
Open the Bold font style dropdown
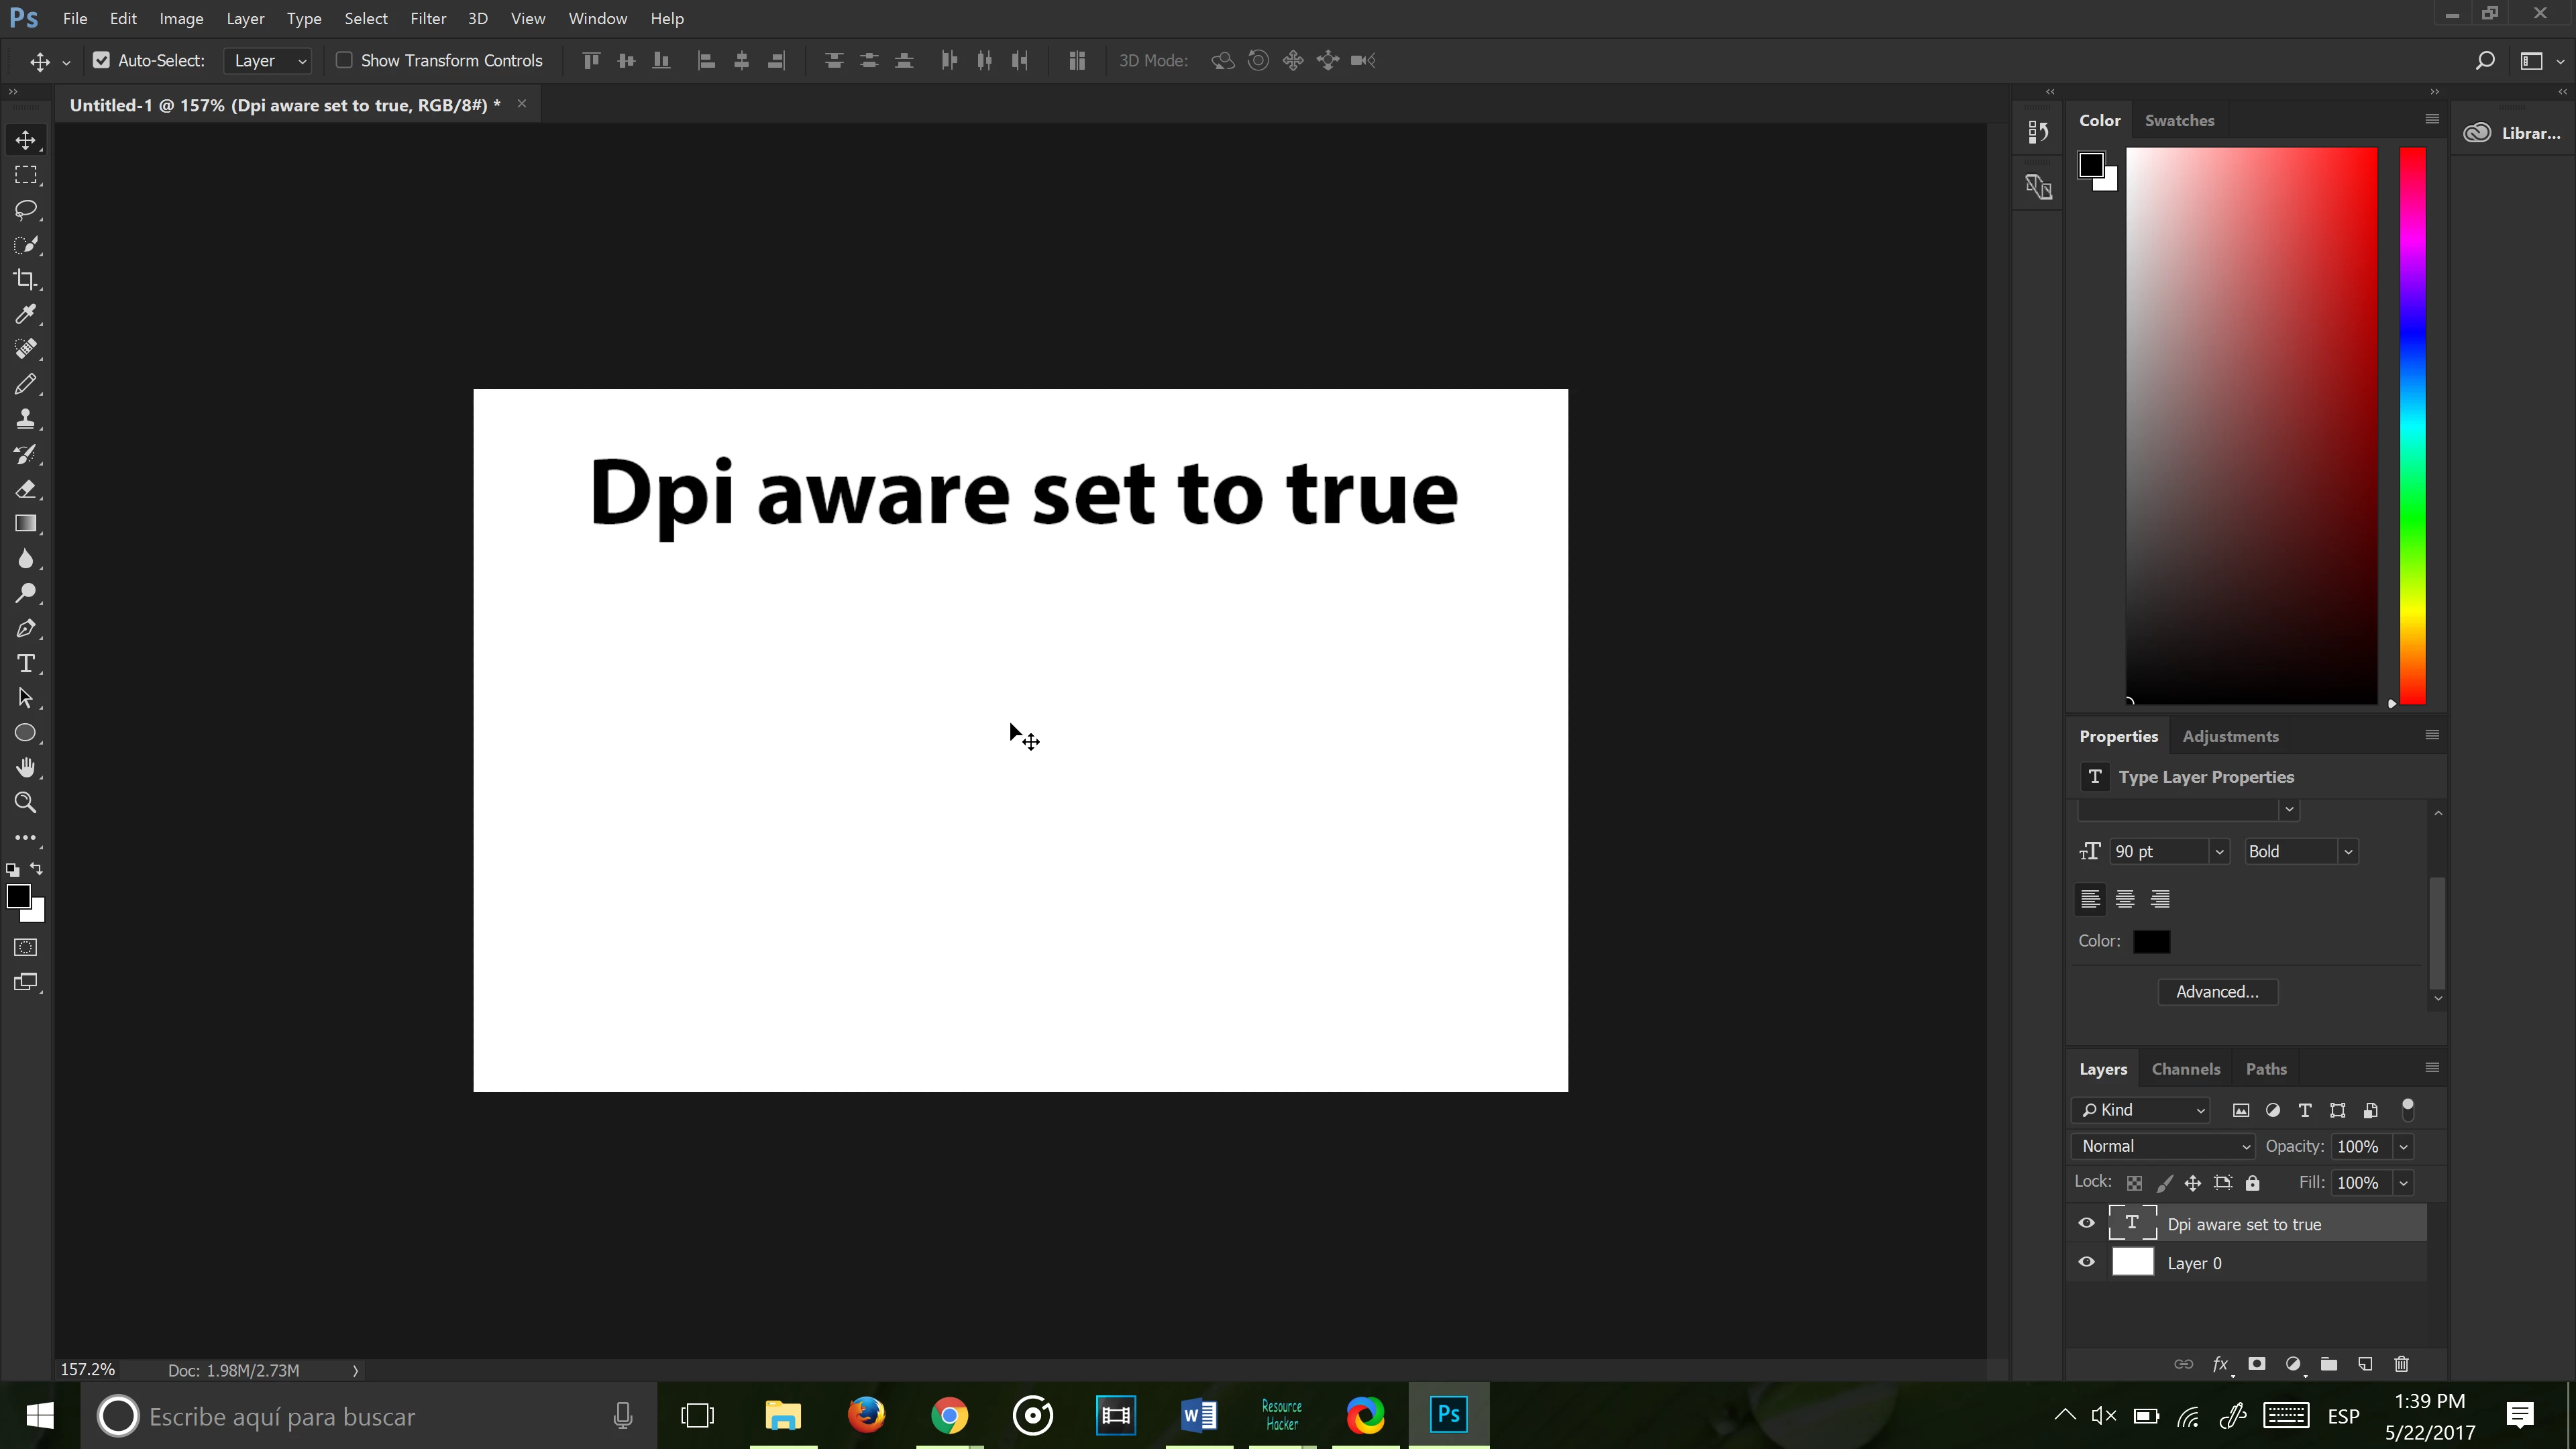point(2300,852)
